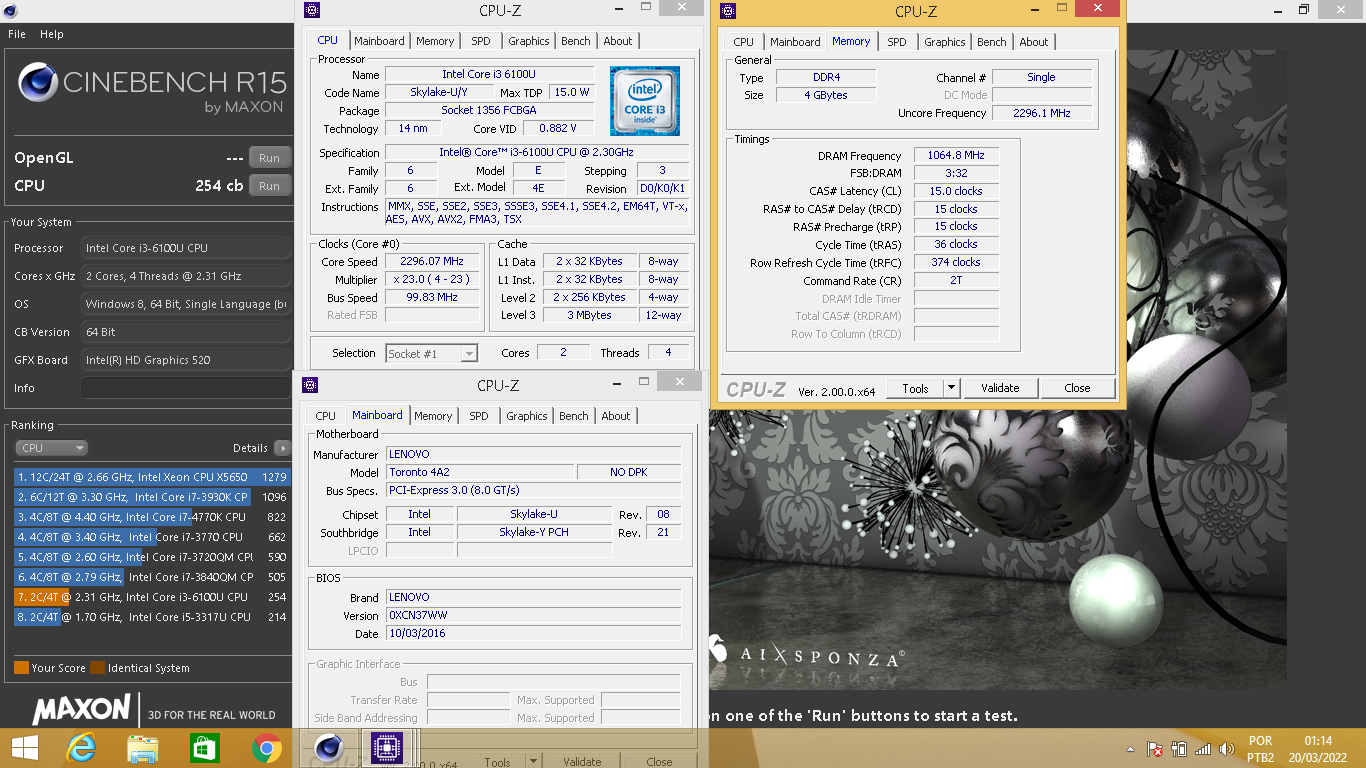This screenshot has width=1366, height=768.
Task: Show hidden system tray icons
Action: coord(1131,749)
